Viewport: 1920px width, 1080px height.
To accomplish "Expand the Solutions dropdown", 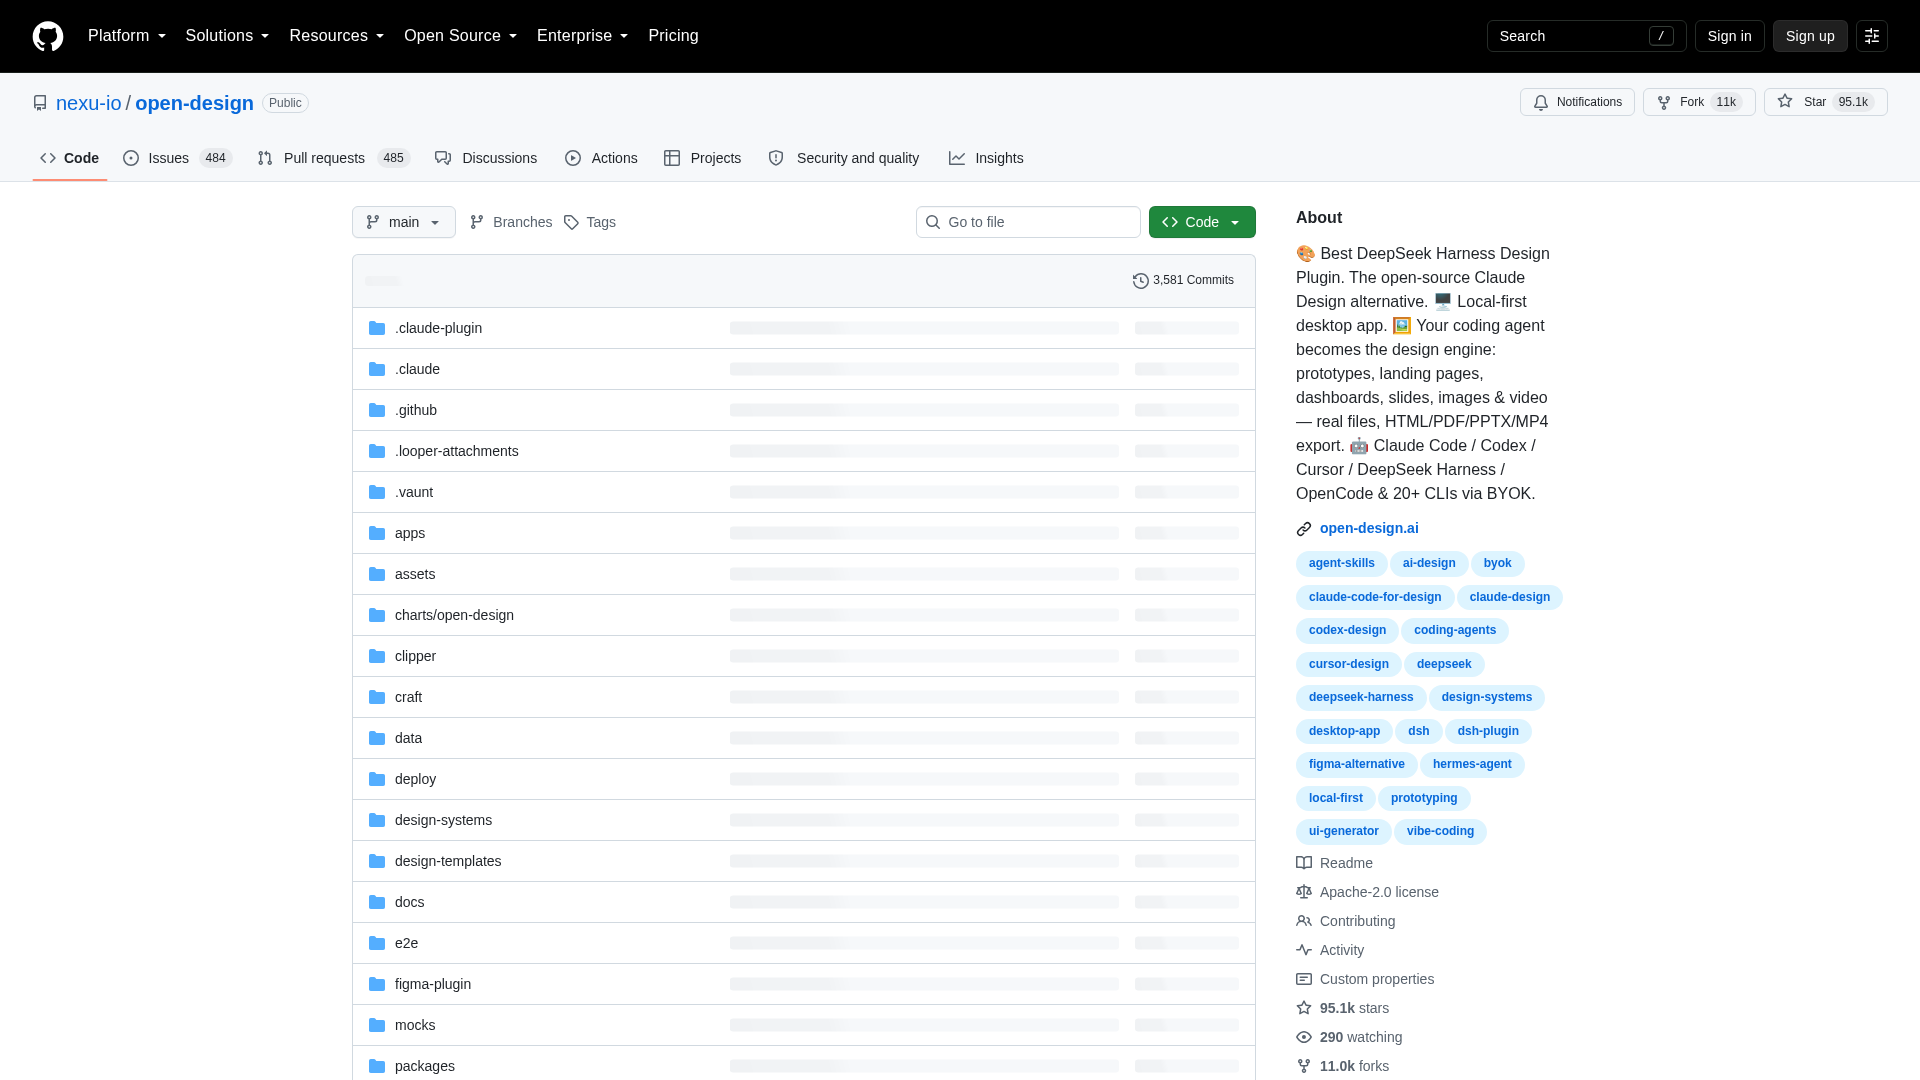I will coord(227,36).
